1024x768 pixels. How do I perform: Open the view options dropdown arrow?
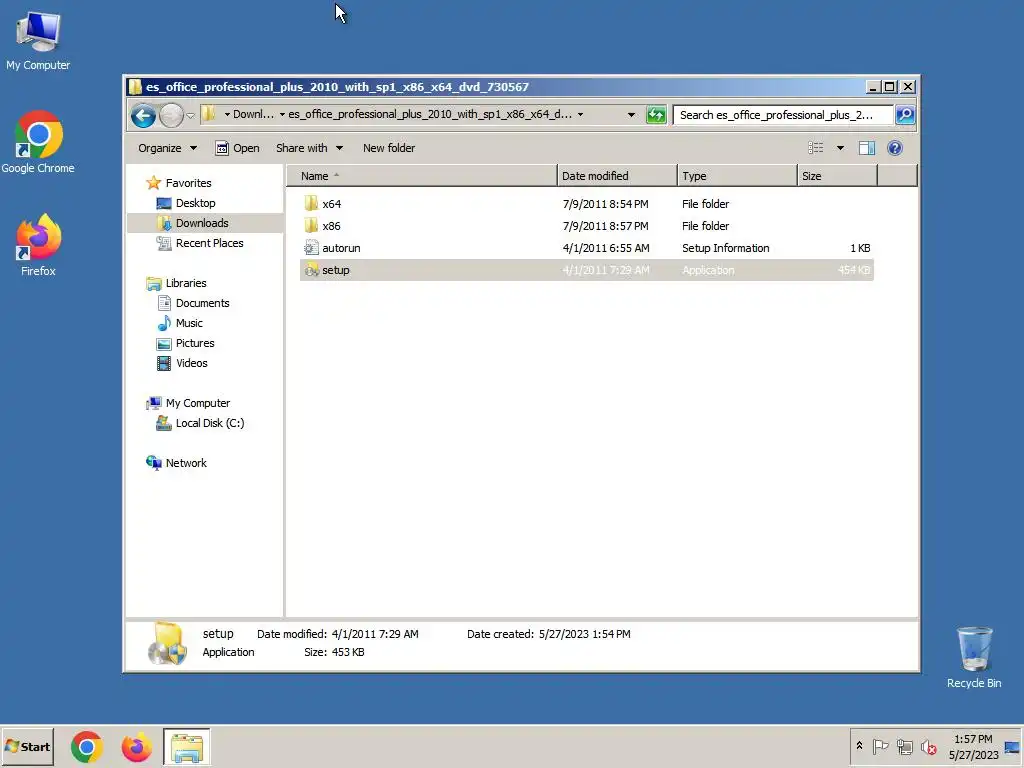coord(840,148)
